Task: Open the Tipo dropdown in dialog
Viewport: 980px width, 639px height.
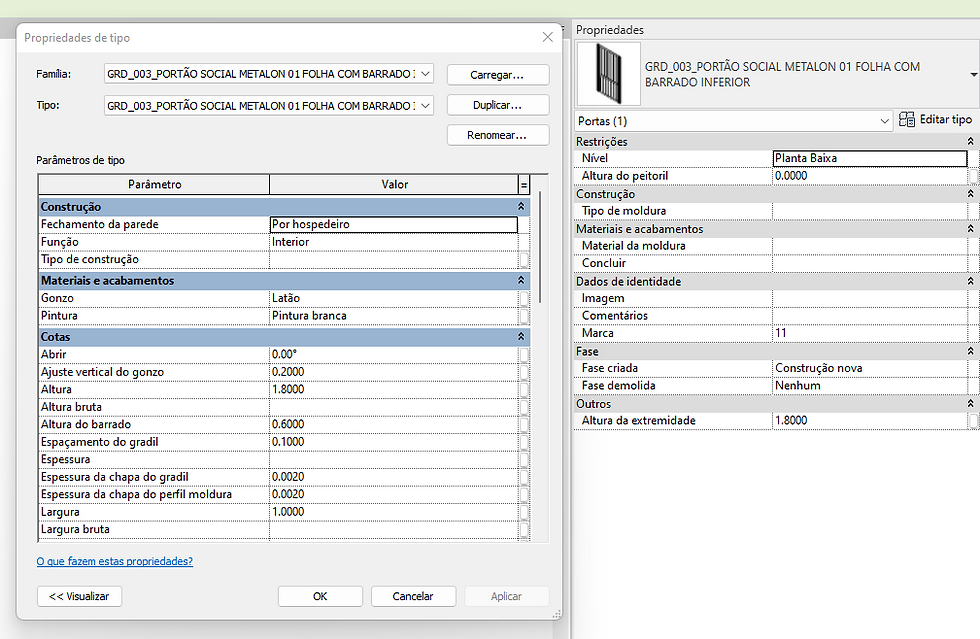Action: [x=425, y=106]
